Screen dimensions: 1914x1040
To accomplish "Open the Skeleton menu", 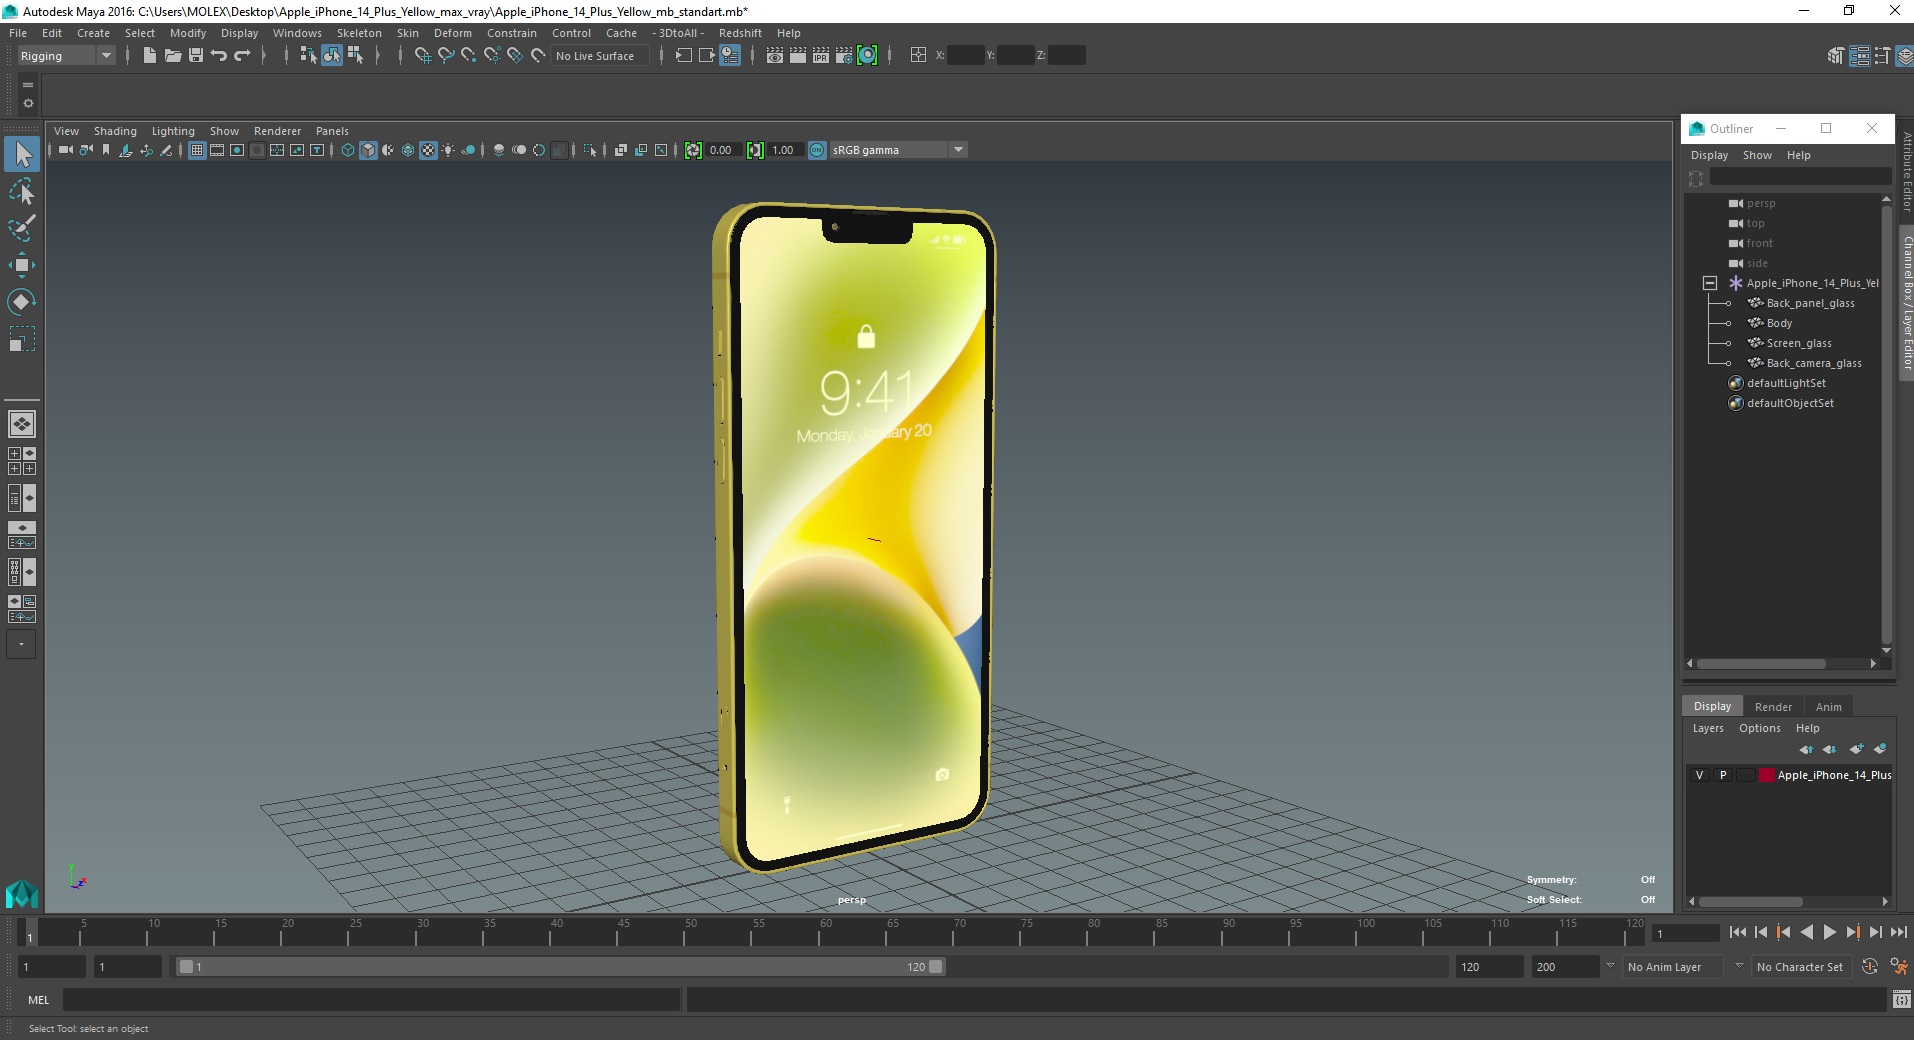I will pos(359,33).
